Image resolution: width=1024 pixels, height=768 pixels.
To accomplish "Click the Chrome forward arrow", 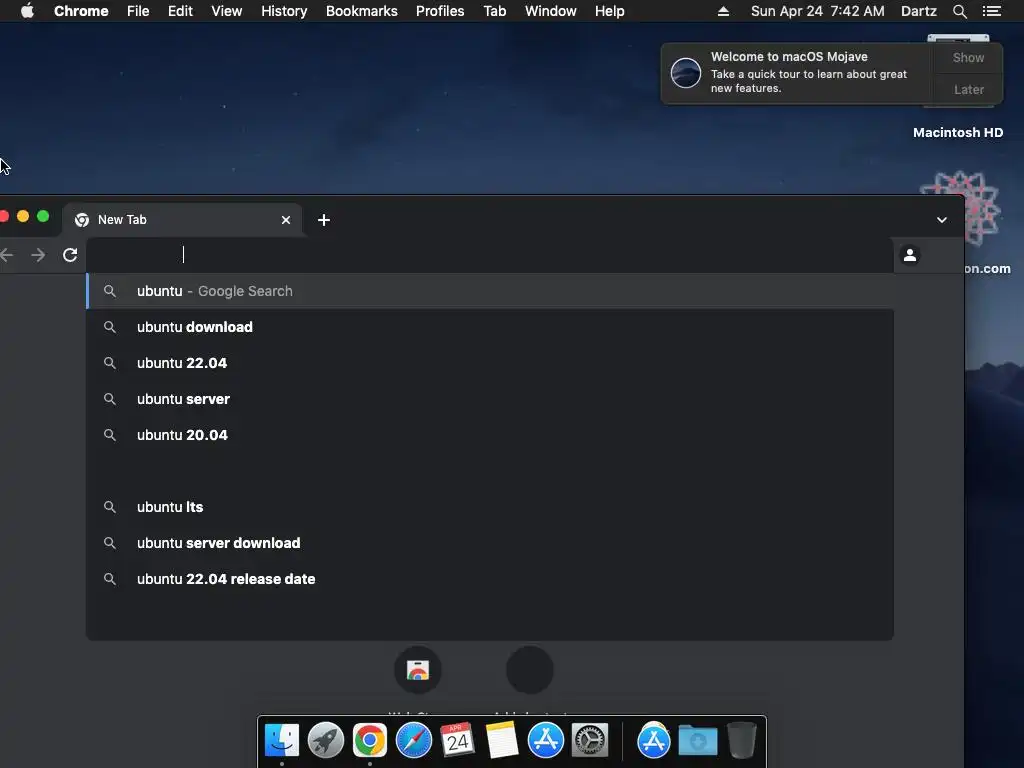I will (39, 255).
